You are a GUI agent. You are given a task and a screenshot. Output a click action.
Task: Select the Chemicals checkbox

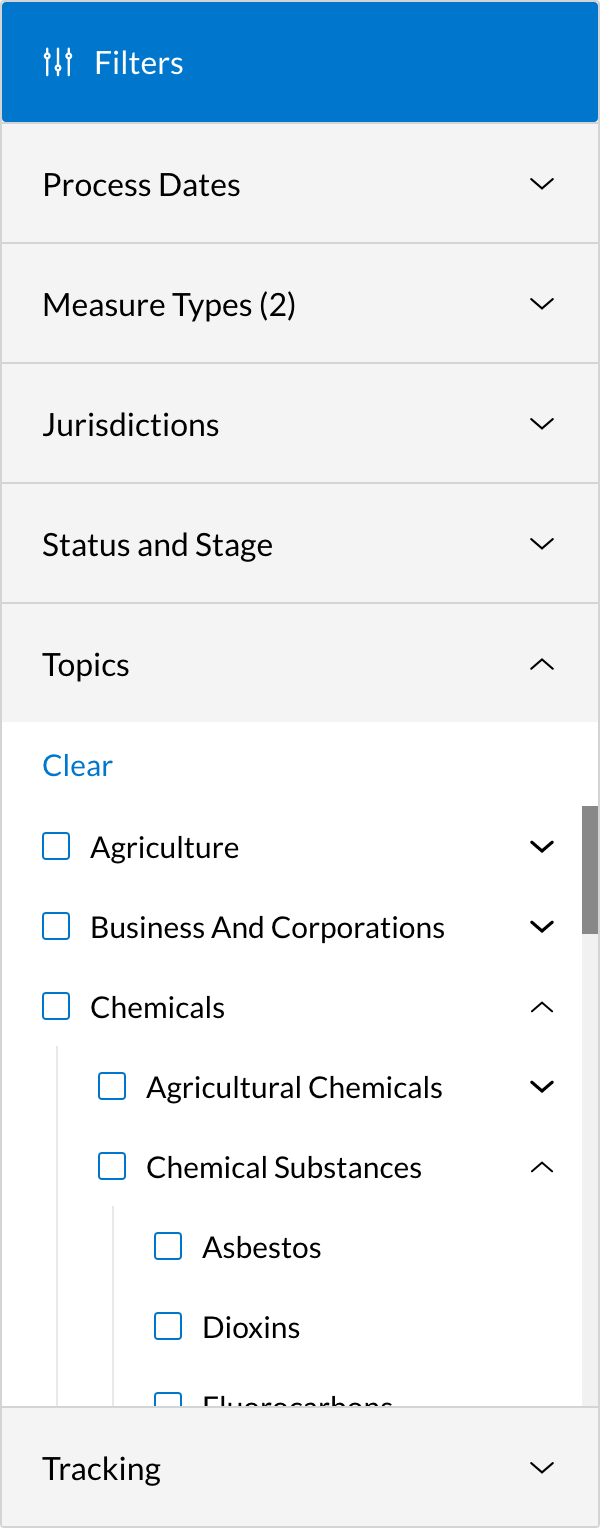[x=56, y=1006]
